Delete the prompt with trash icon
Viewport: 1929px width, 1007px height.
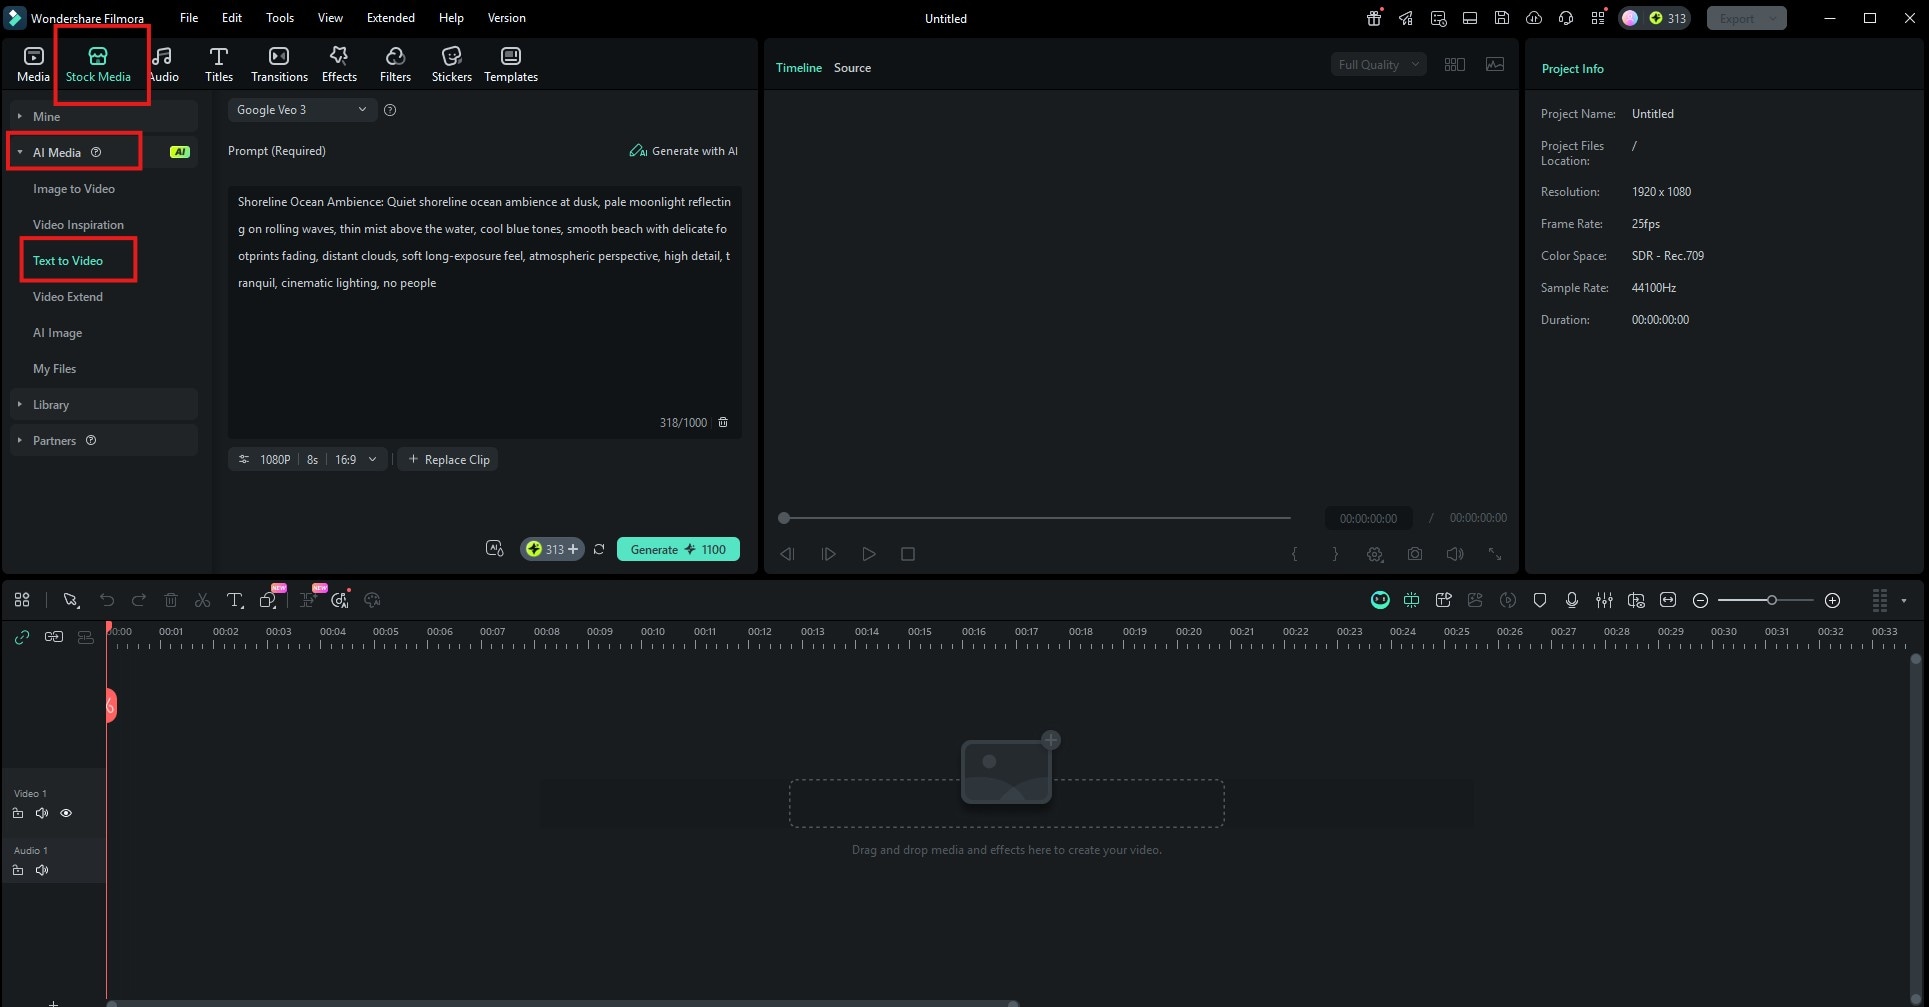(x=723, y=423)
